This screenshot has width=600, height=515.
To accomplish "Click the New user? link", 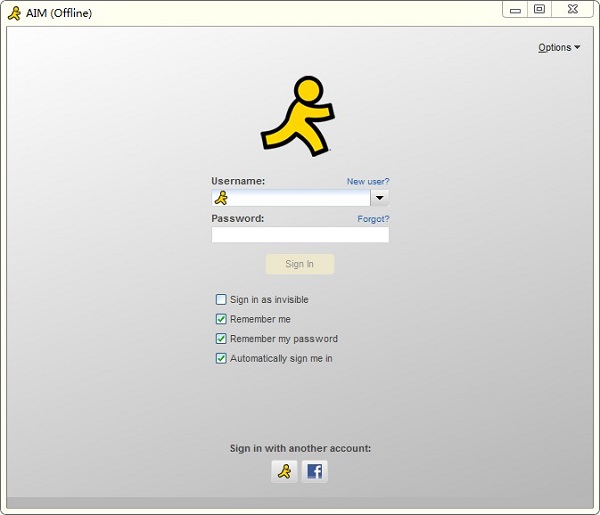I will (368, 181).
